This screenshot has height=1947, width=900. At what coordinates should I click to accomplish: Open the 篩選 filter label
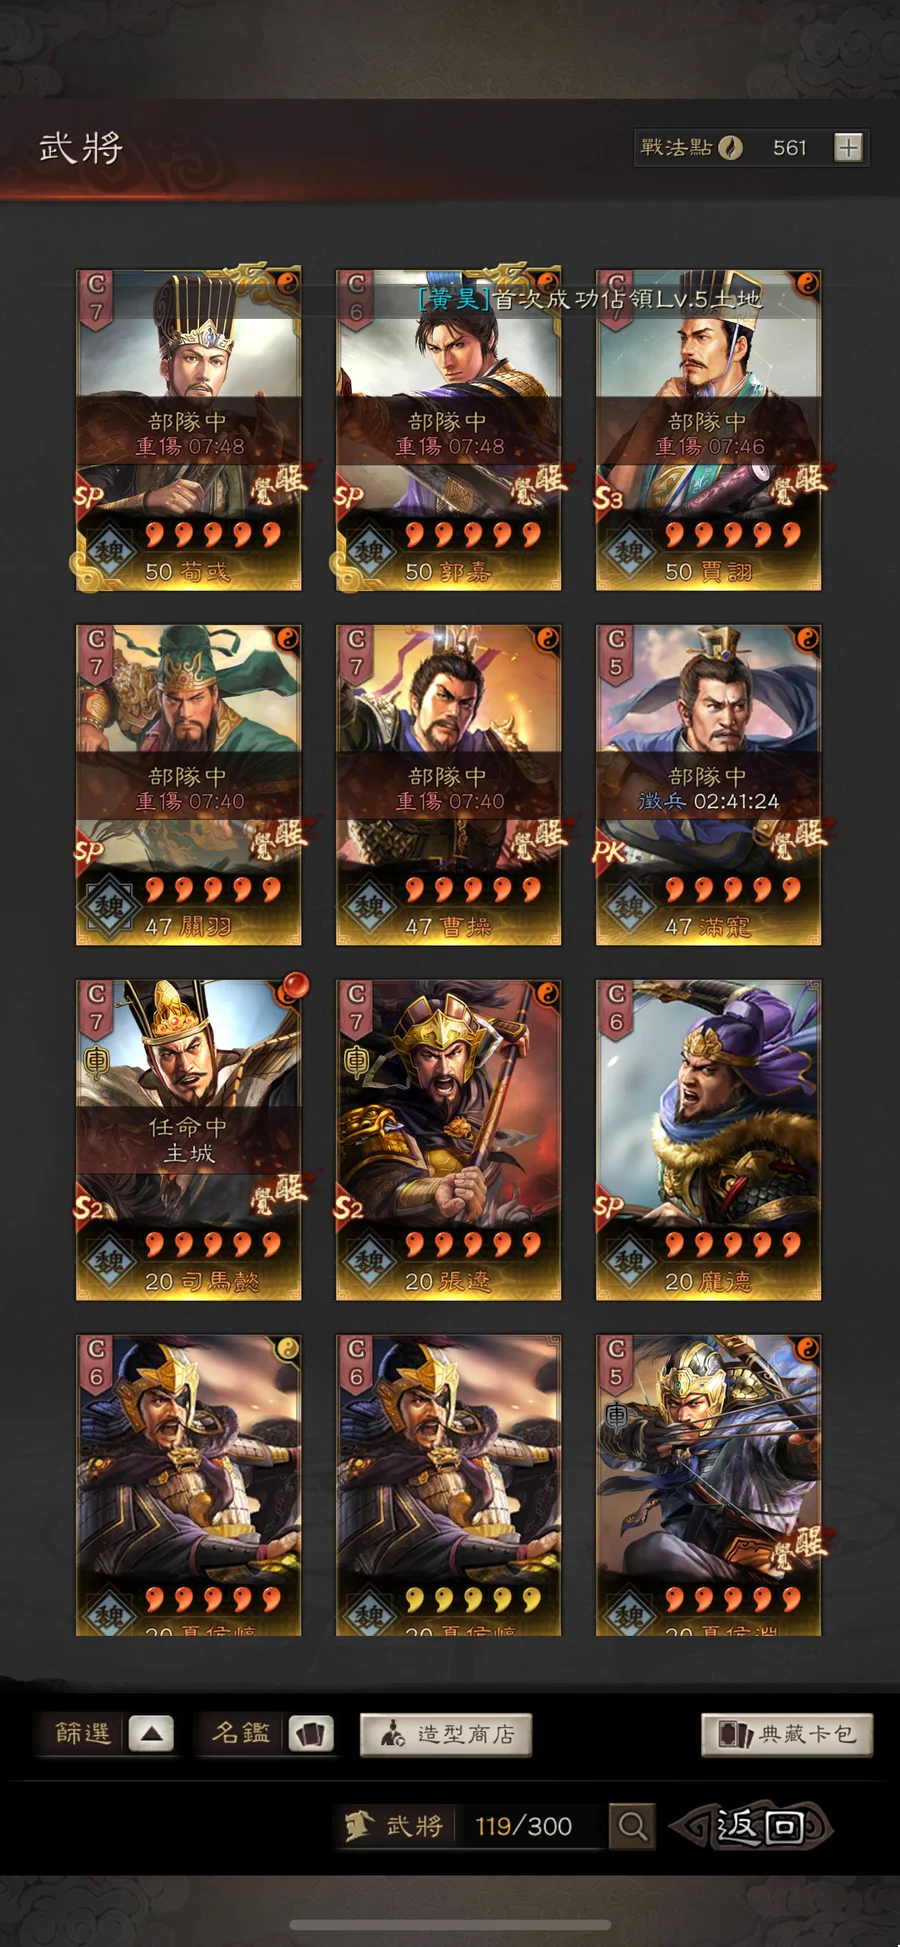click(83, 1733)
